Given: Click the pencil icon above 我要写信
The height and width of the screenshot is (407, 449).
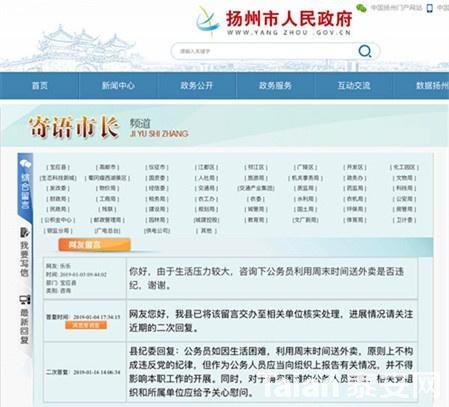Looking at the screenshot, I should click(25, 233).
